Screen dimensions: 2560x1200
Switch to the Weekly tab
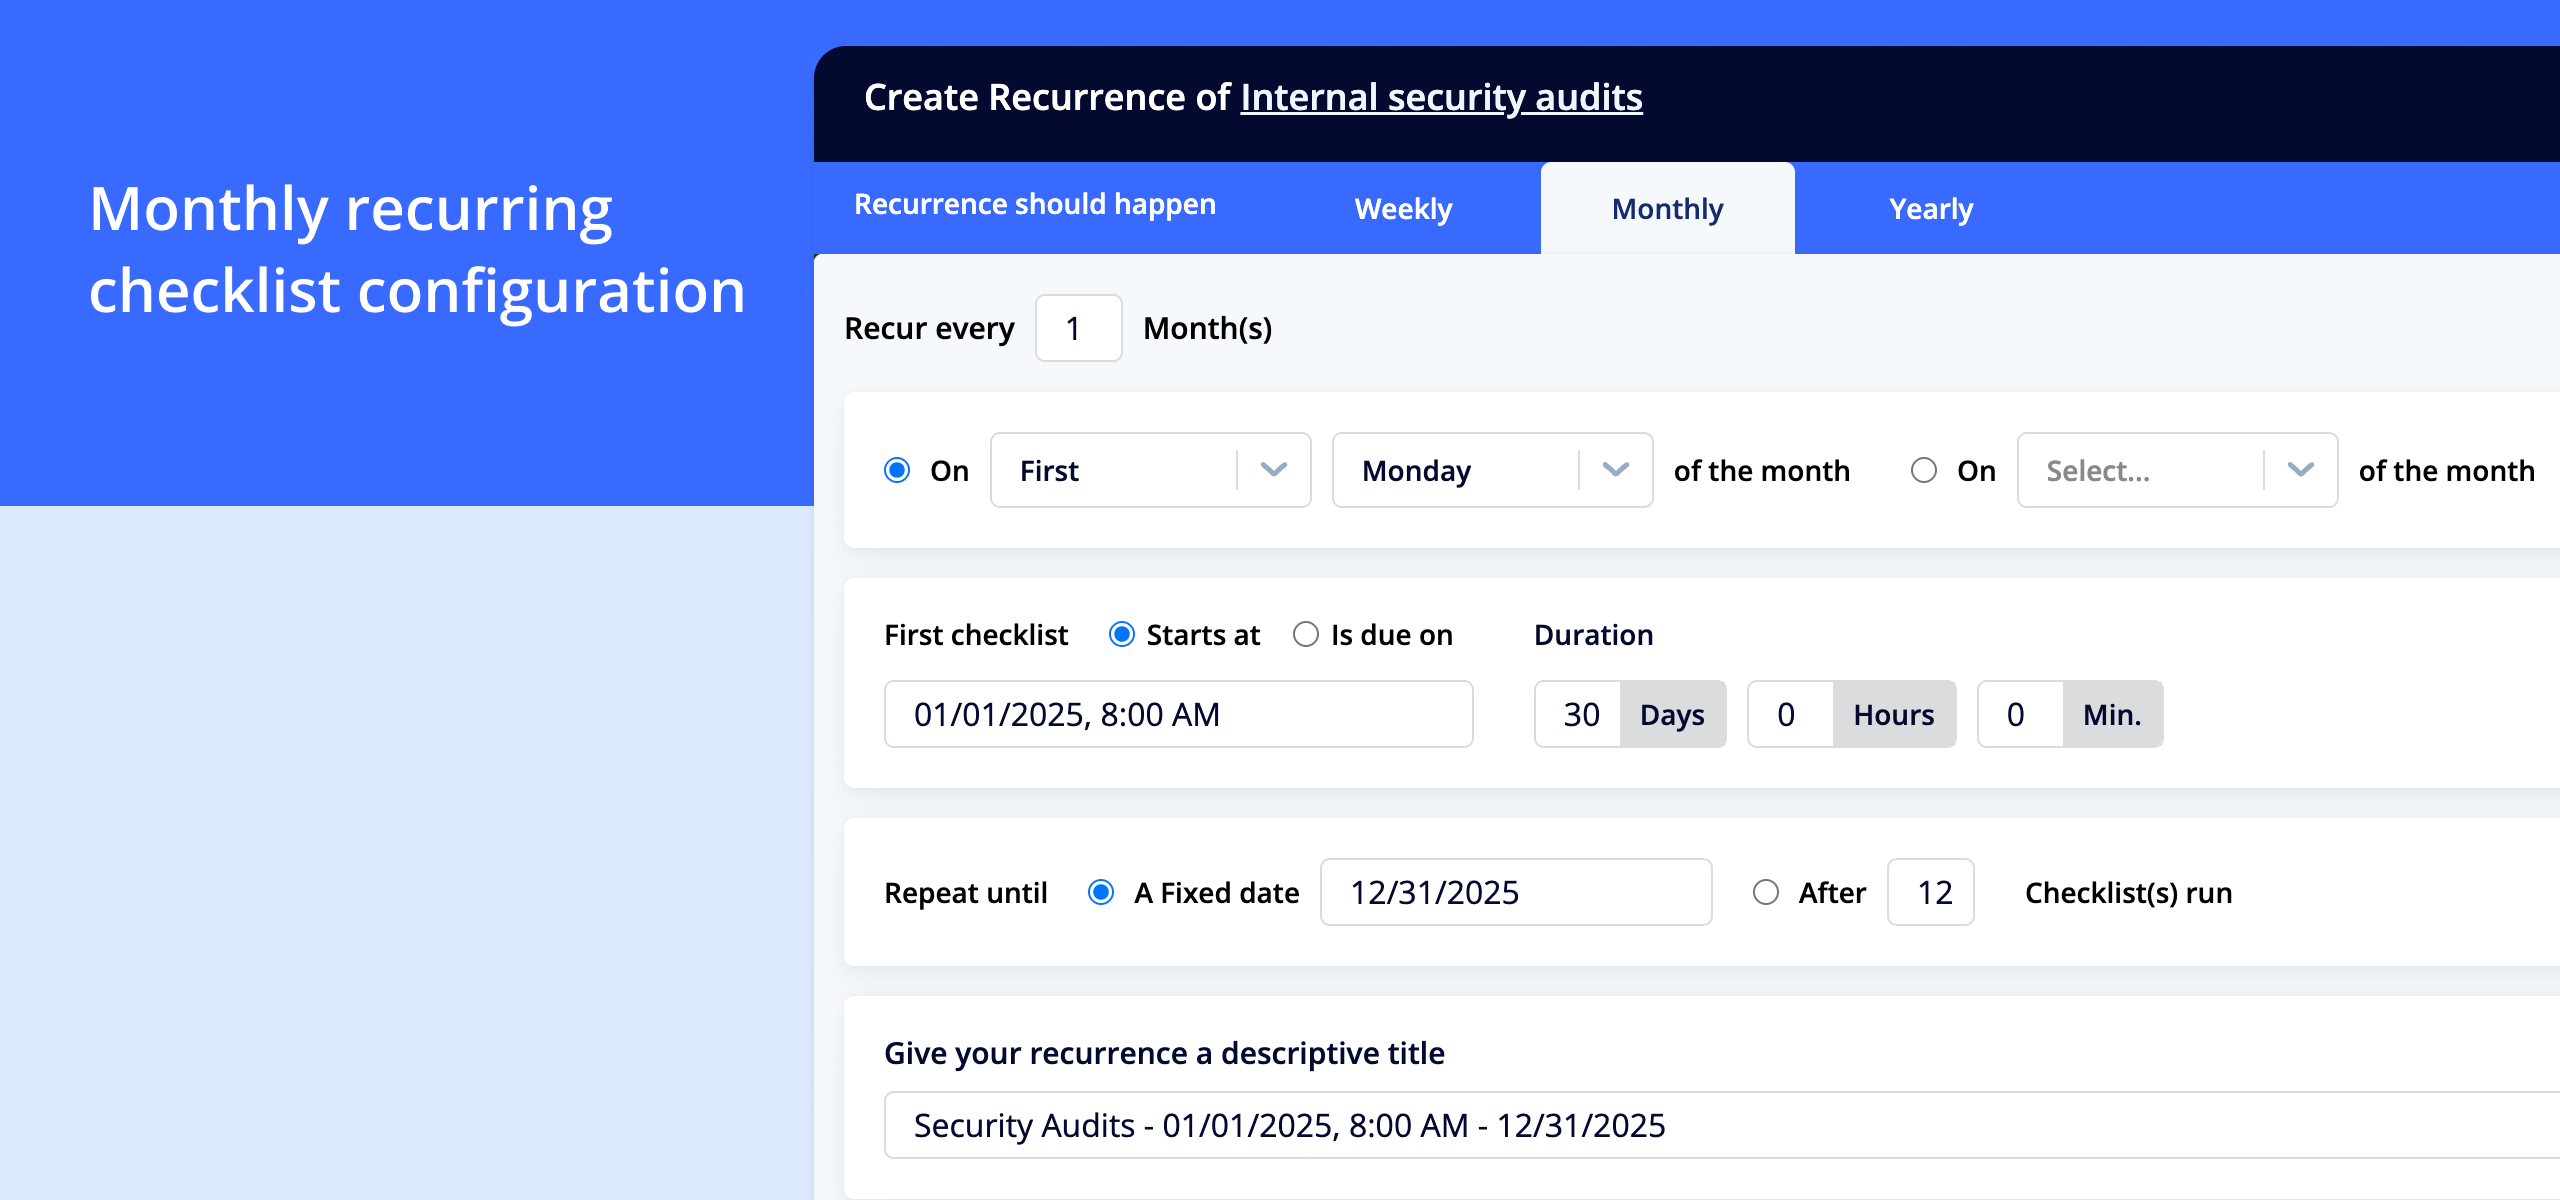click(x=1403, y=209)
